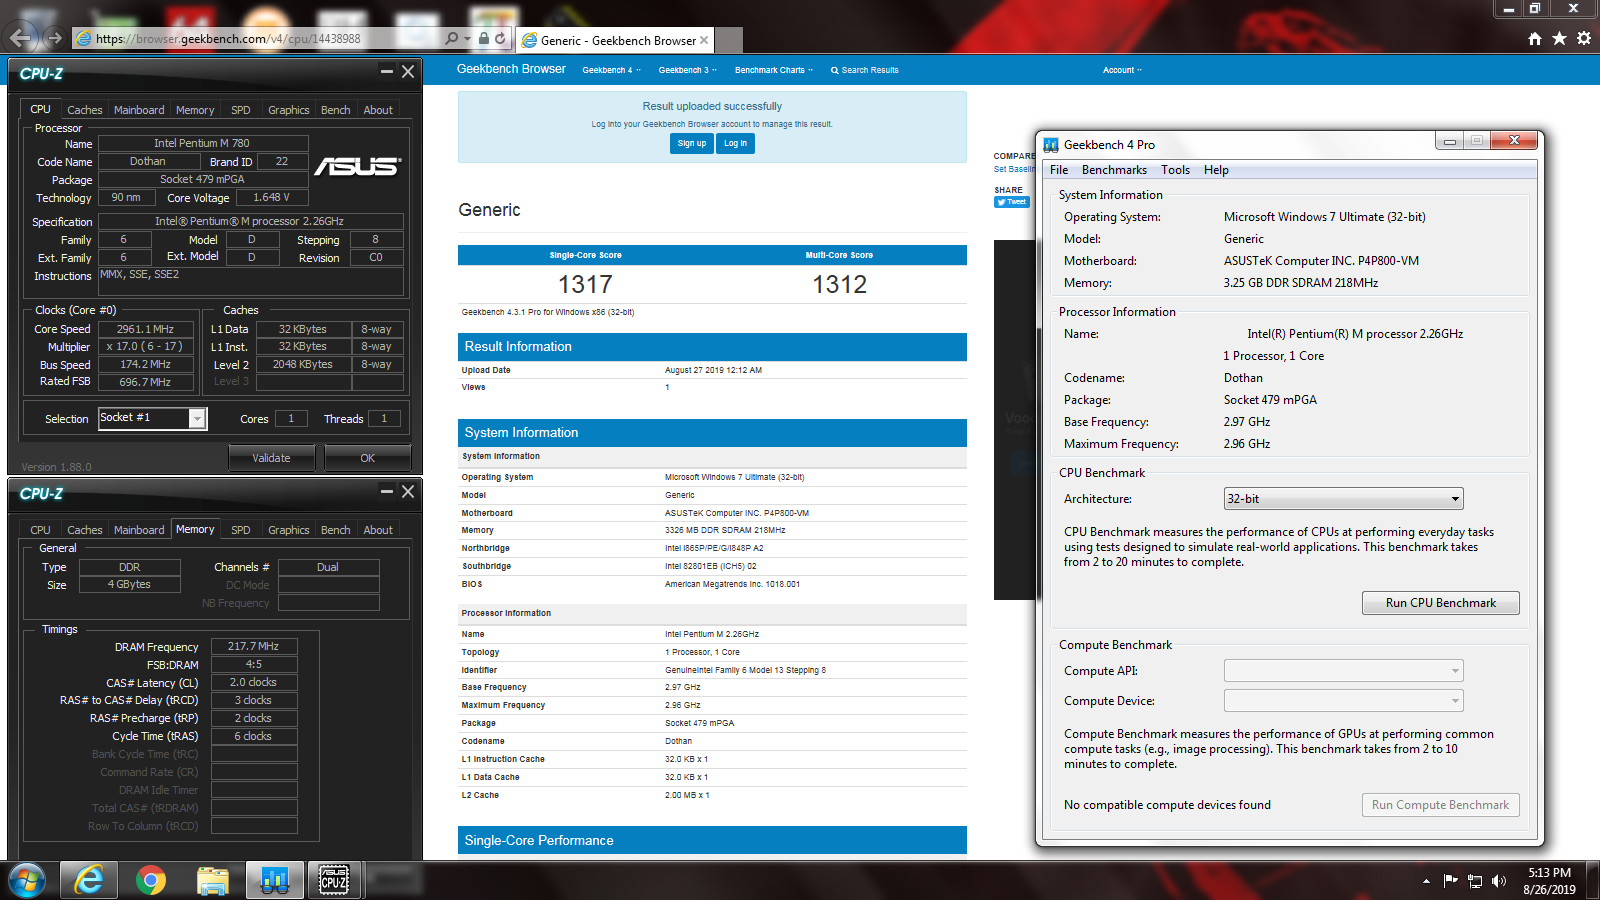
Task: Switch to Geekbench app on taskbar
Action: 274,880
